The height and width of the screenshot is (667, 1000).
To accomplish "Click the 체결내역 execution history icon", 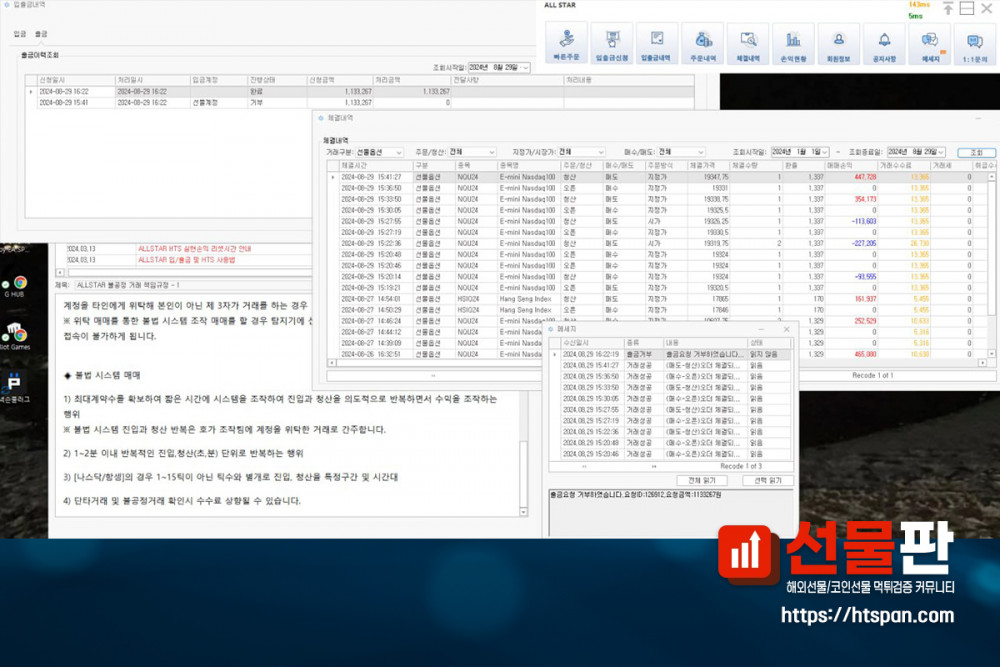I will (747, 46).
